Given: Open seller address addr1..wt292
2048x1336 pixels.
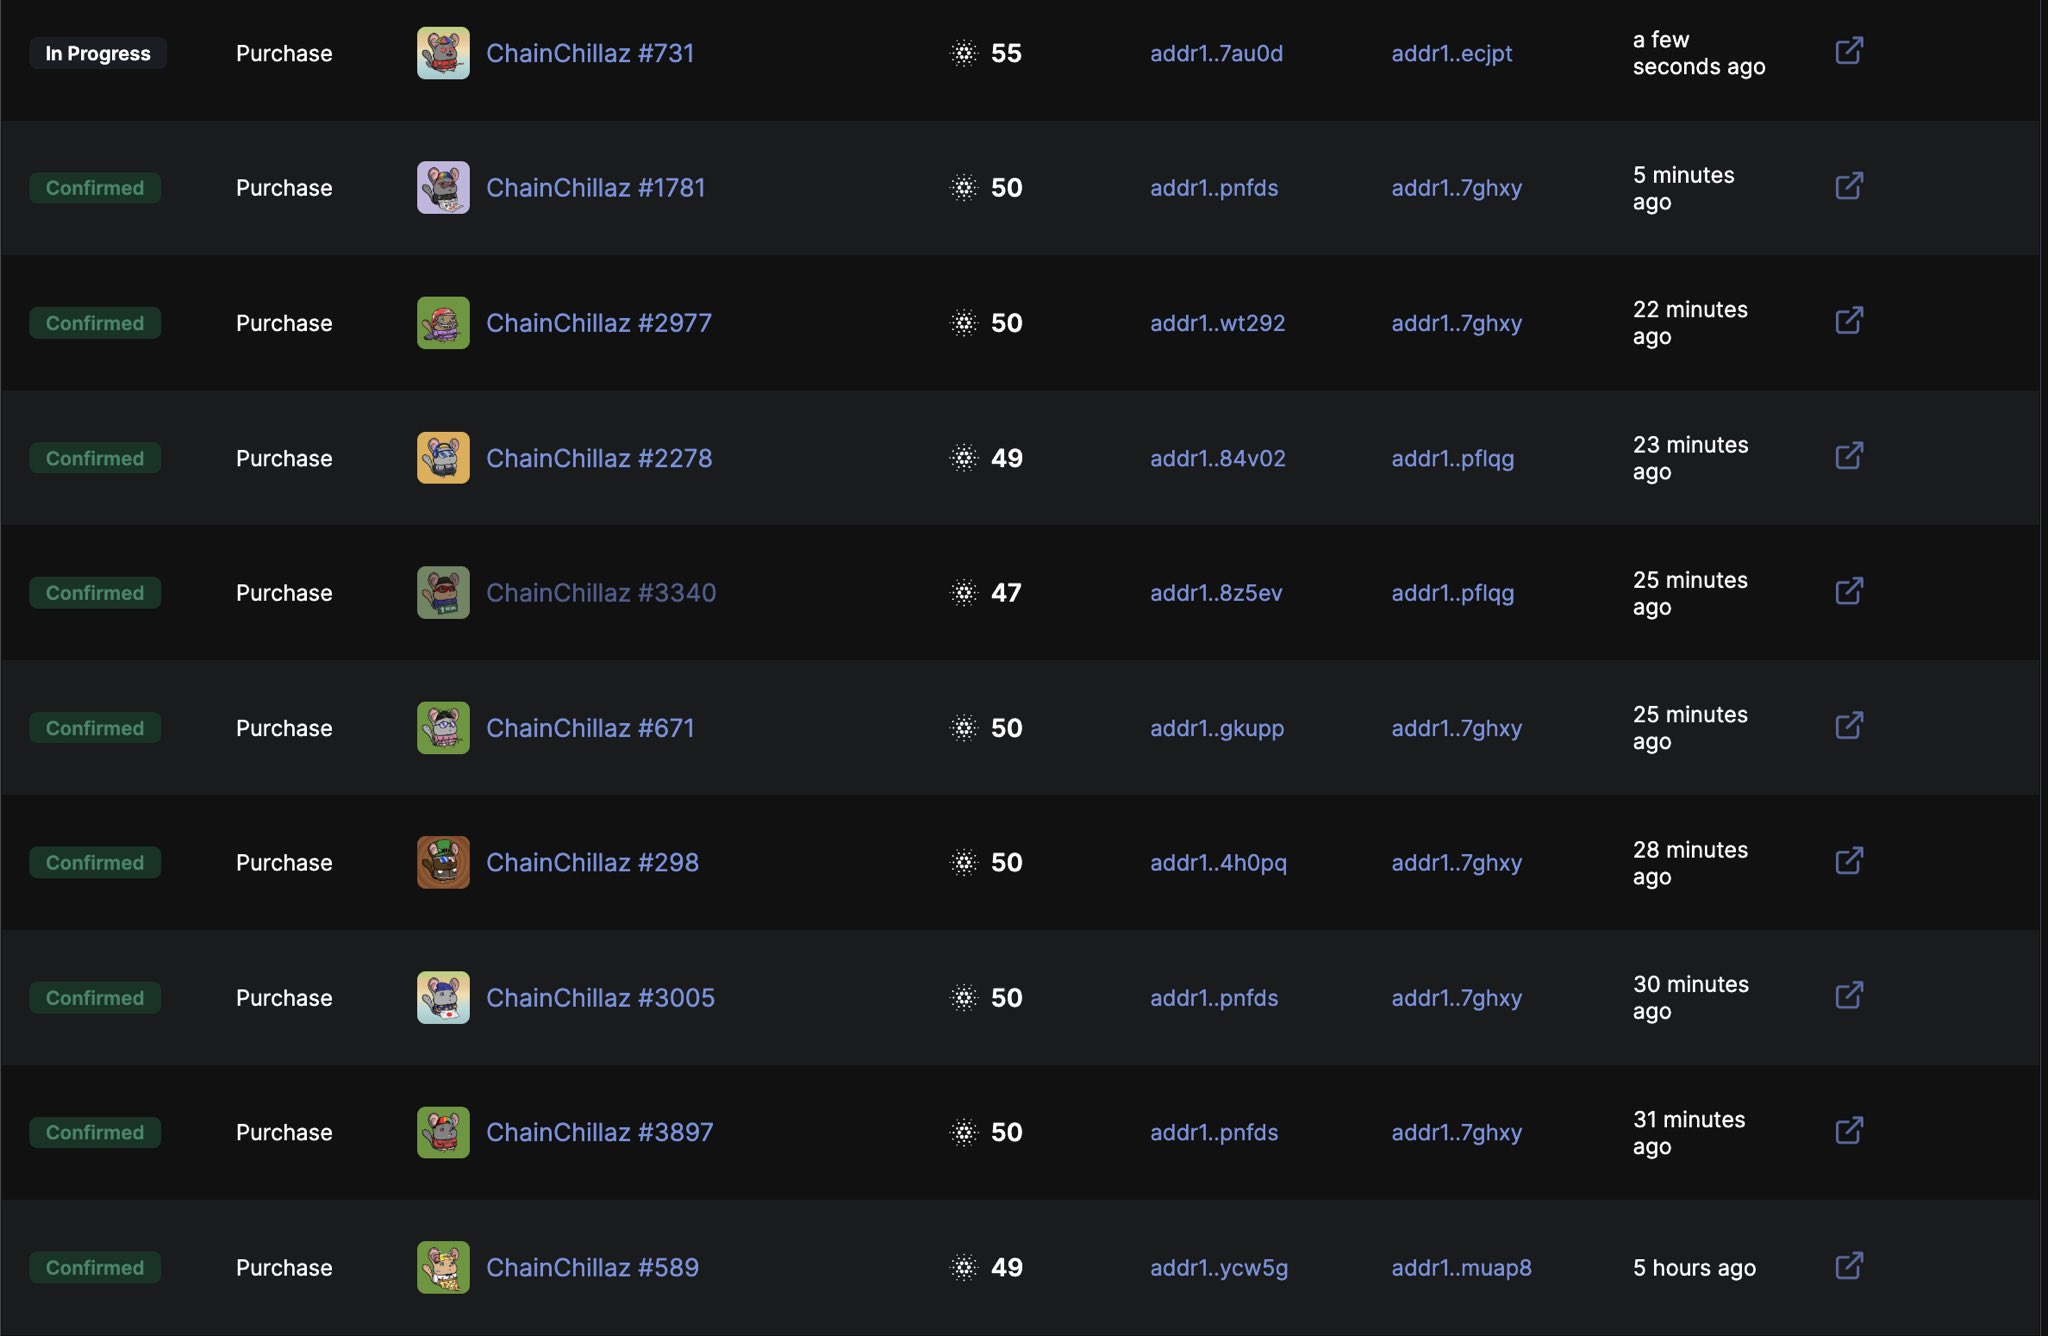Looking at the screenshot, I should click(1217, 324).
